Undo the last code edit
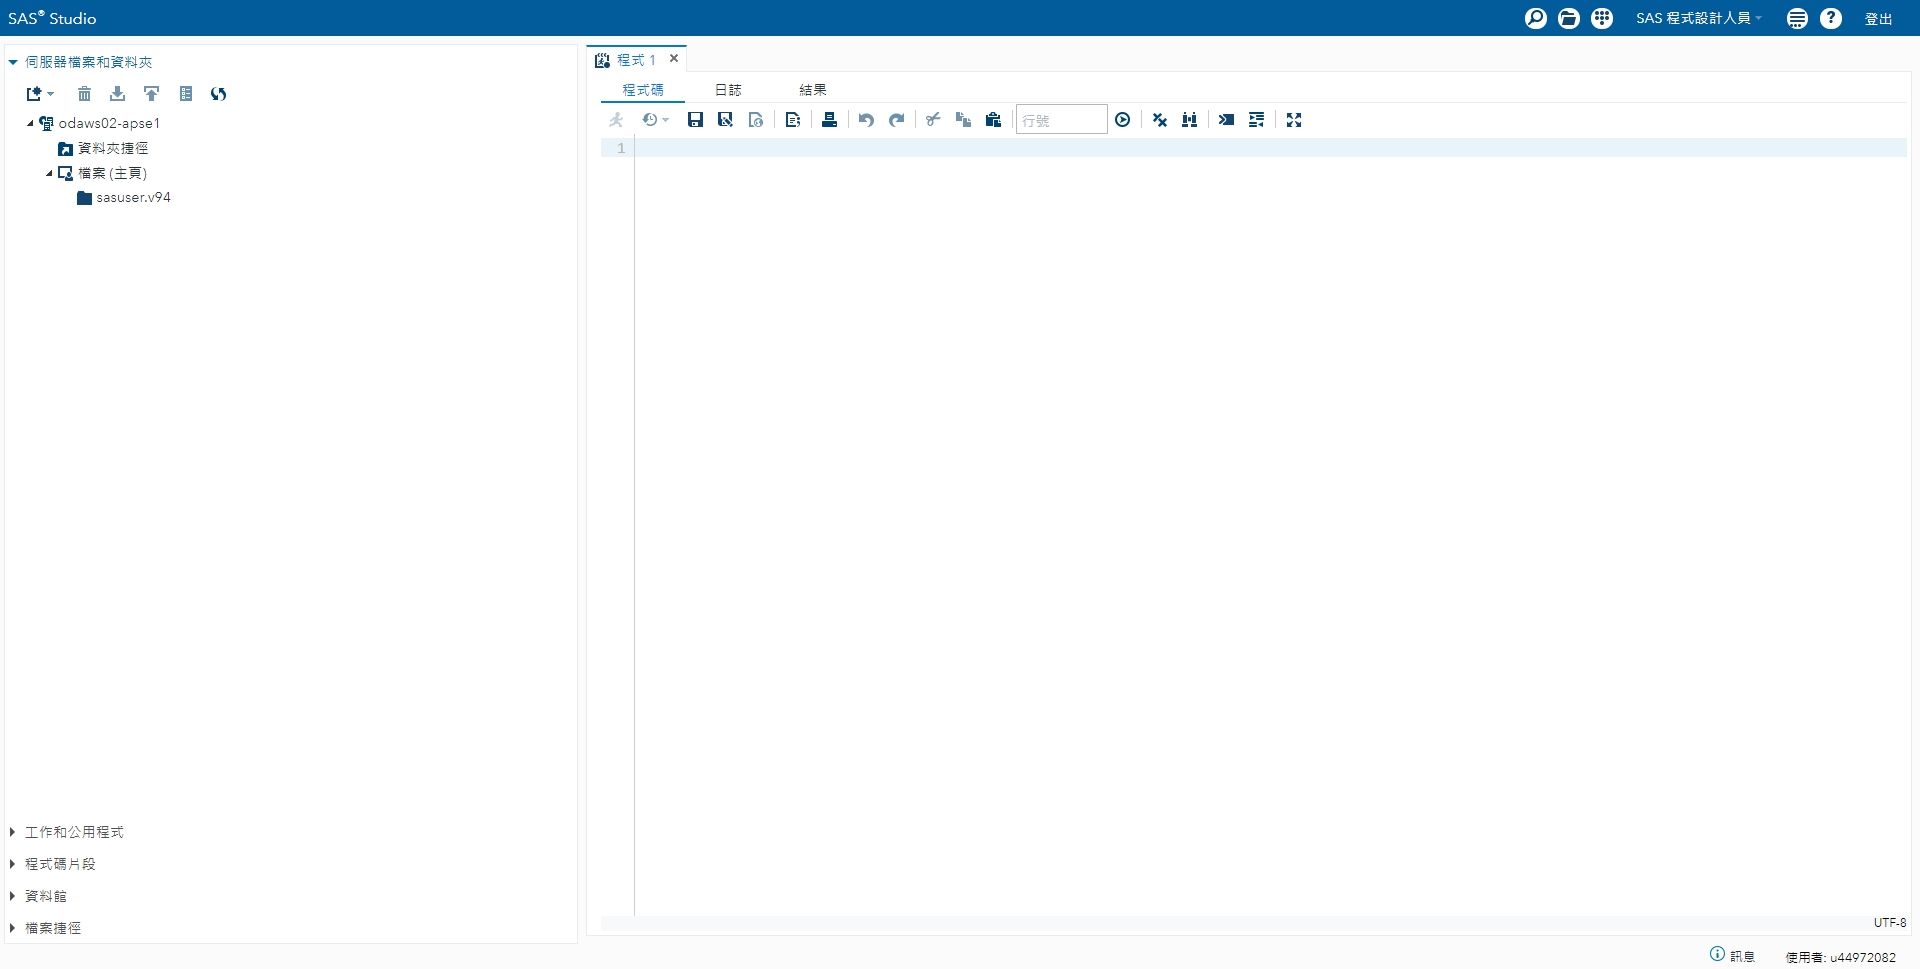Viewport: 1920px width, 969px height. [866, 119]
